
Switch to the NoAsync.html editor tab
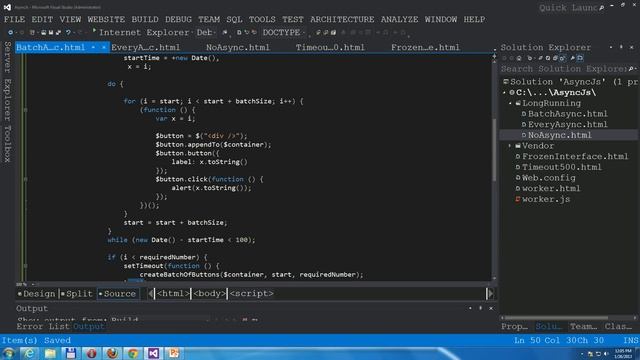238,47
